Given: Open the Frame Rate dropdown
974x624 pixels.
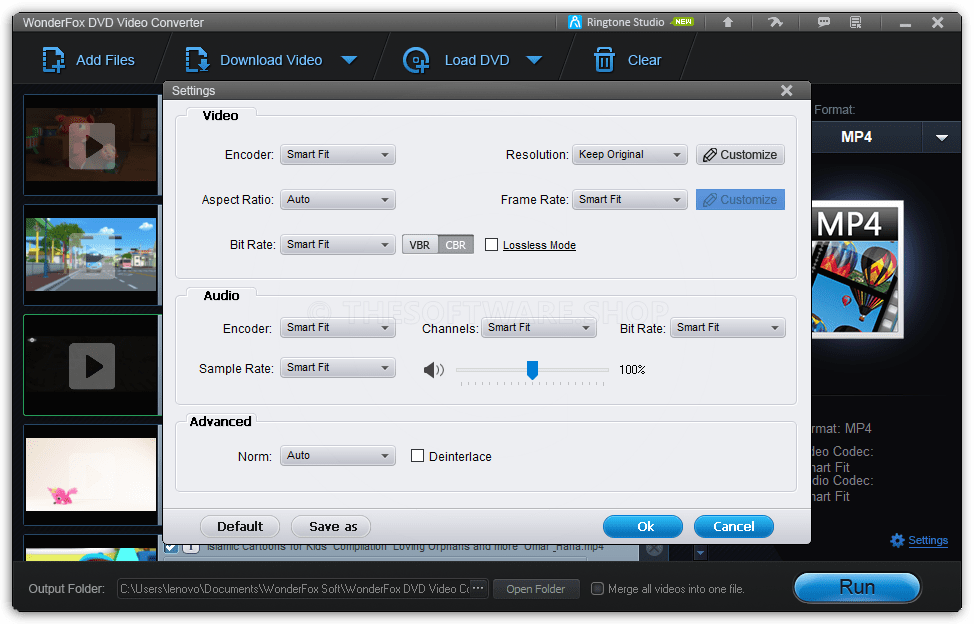Looking at the screenshot, I should coord(630,199).
